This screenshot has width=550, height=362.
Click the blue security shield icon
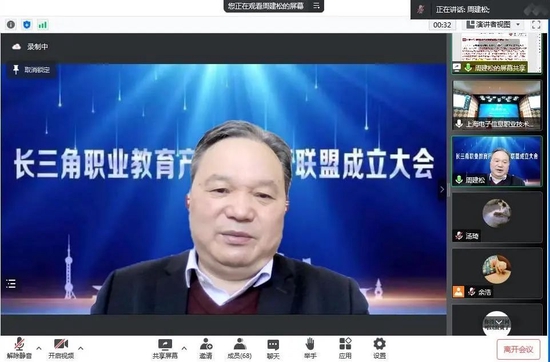(x=27, y=25)
